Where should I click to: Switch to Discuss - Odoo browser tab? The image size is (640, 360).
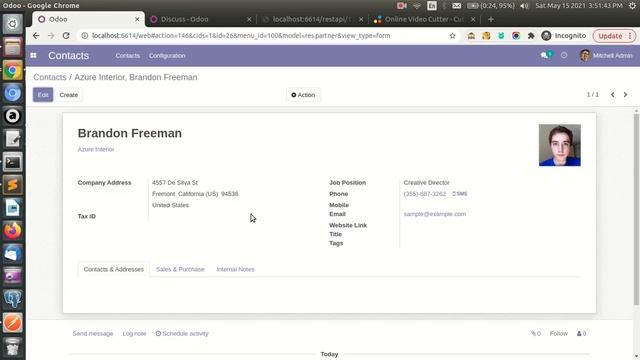(x=200, y=19)
